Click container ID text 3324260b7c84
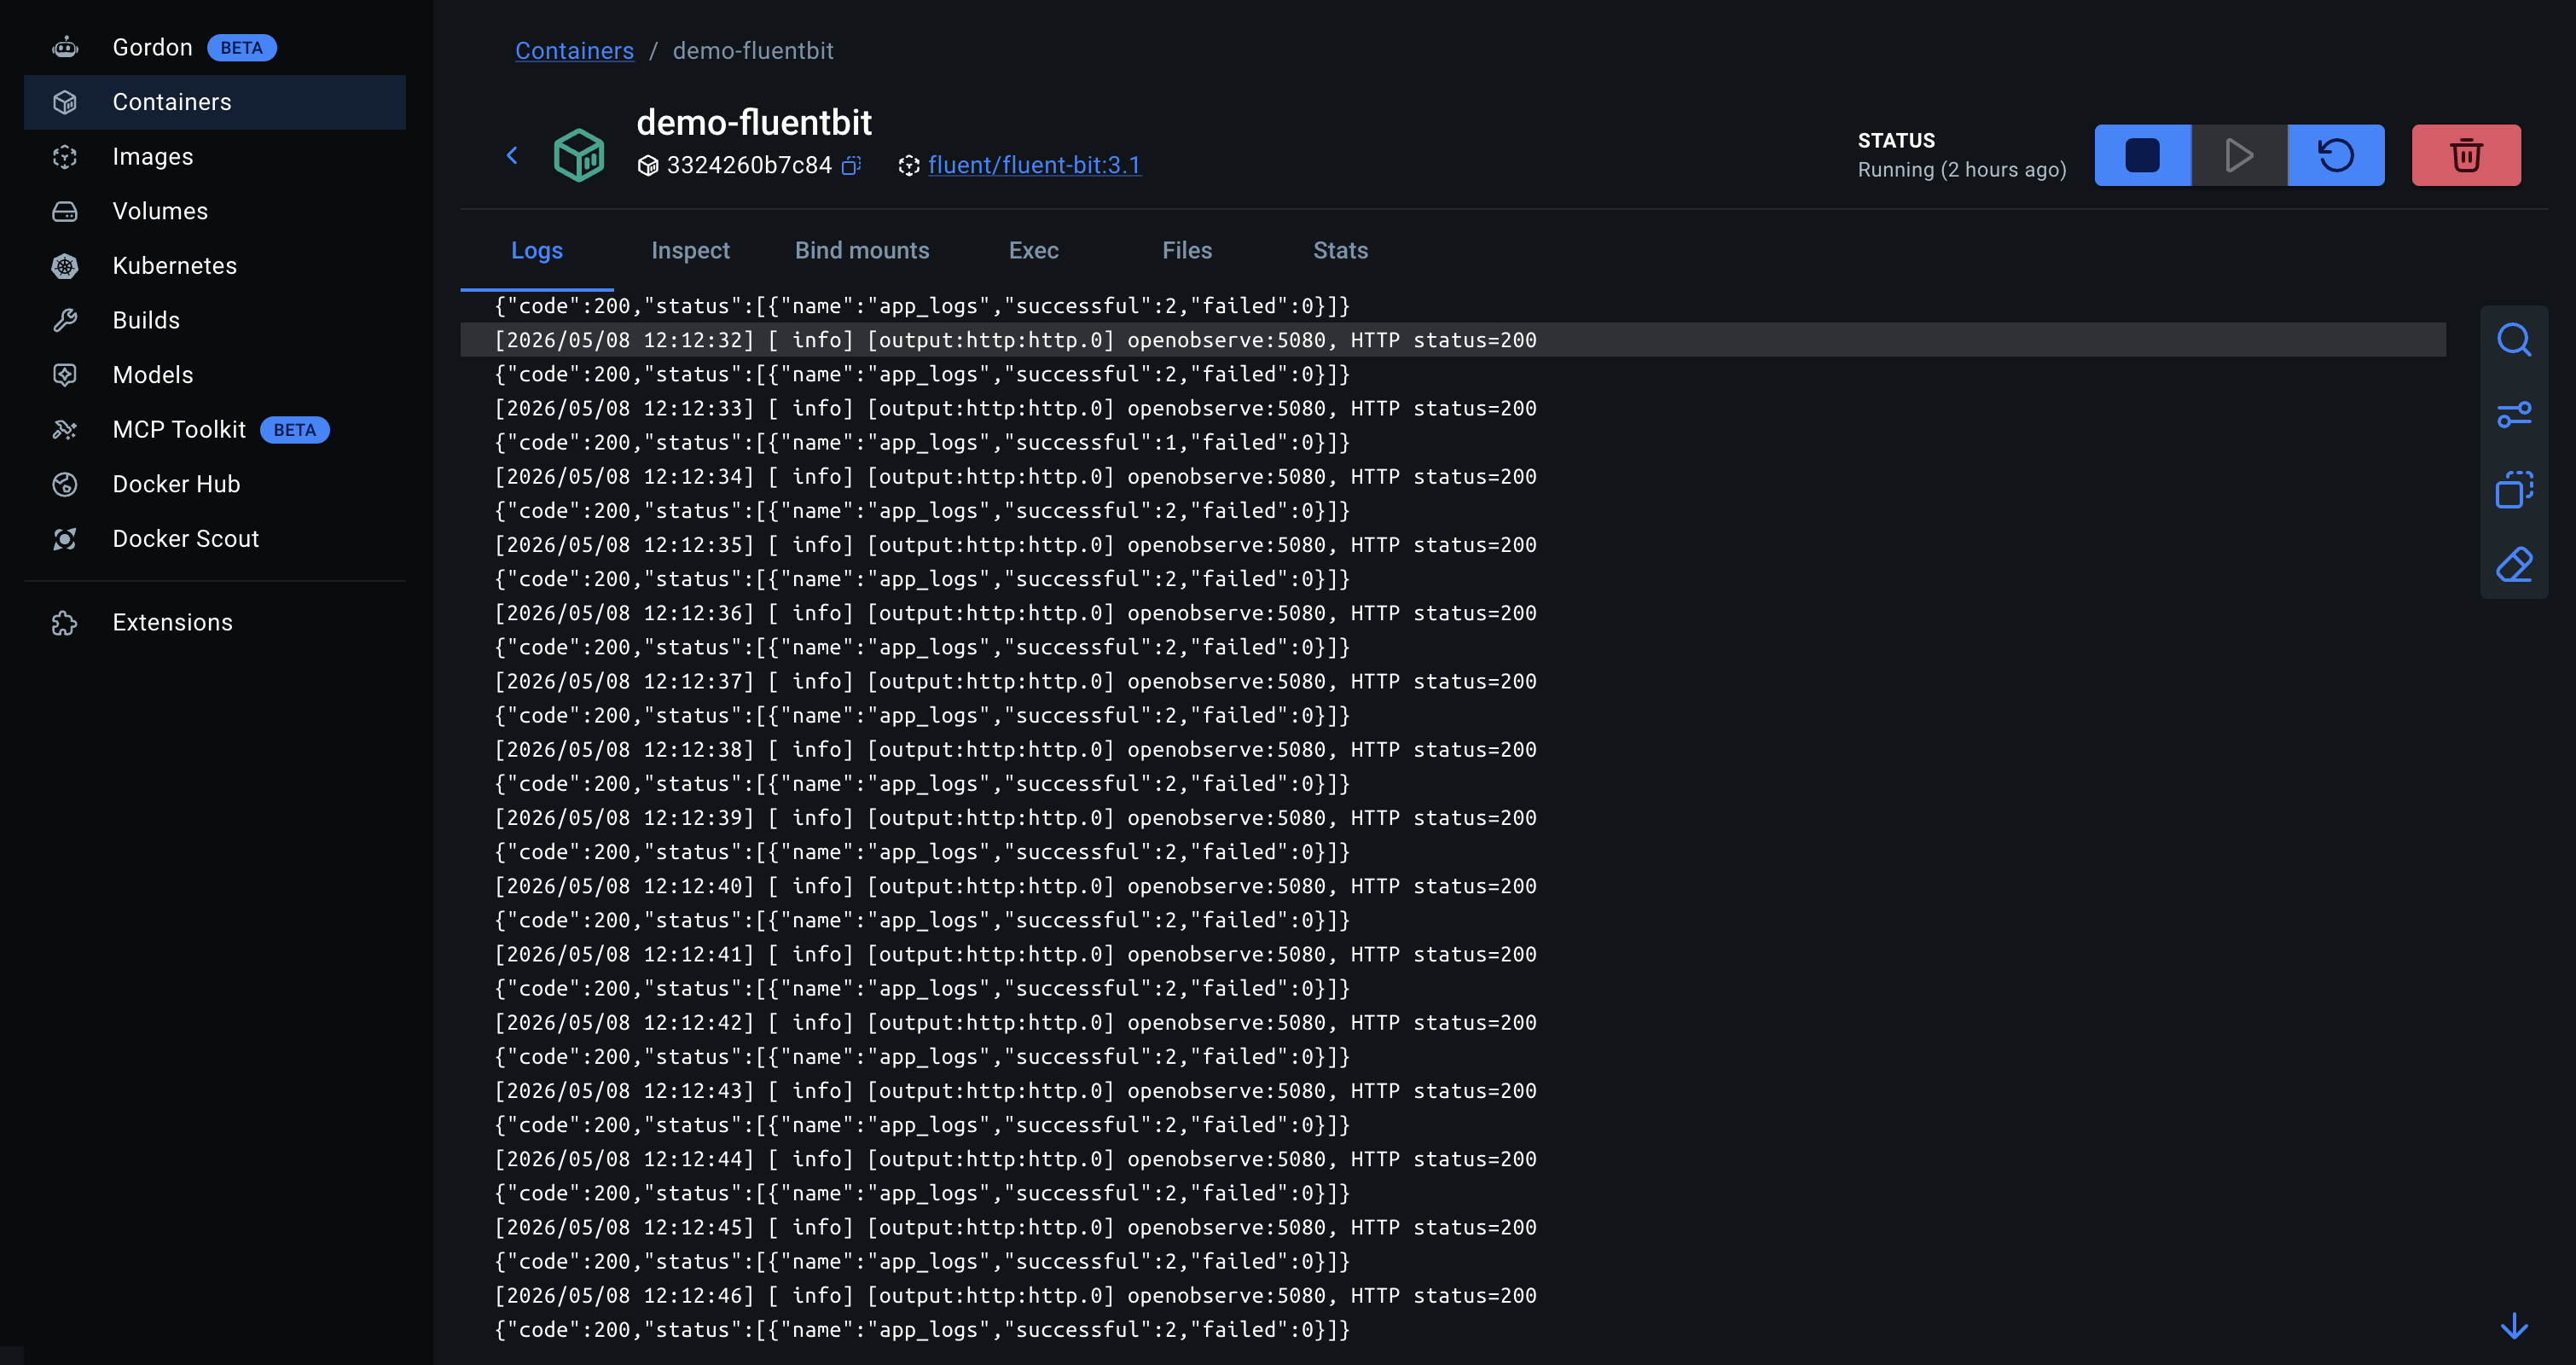Screen dimensions: 2576x1365 coord(749,165)
